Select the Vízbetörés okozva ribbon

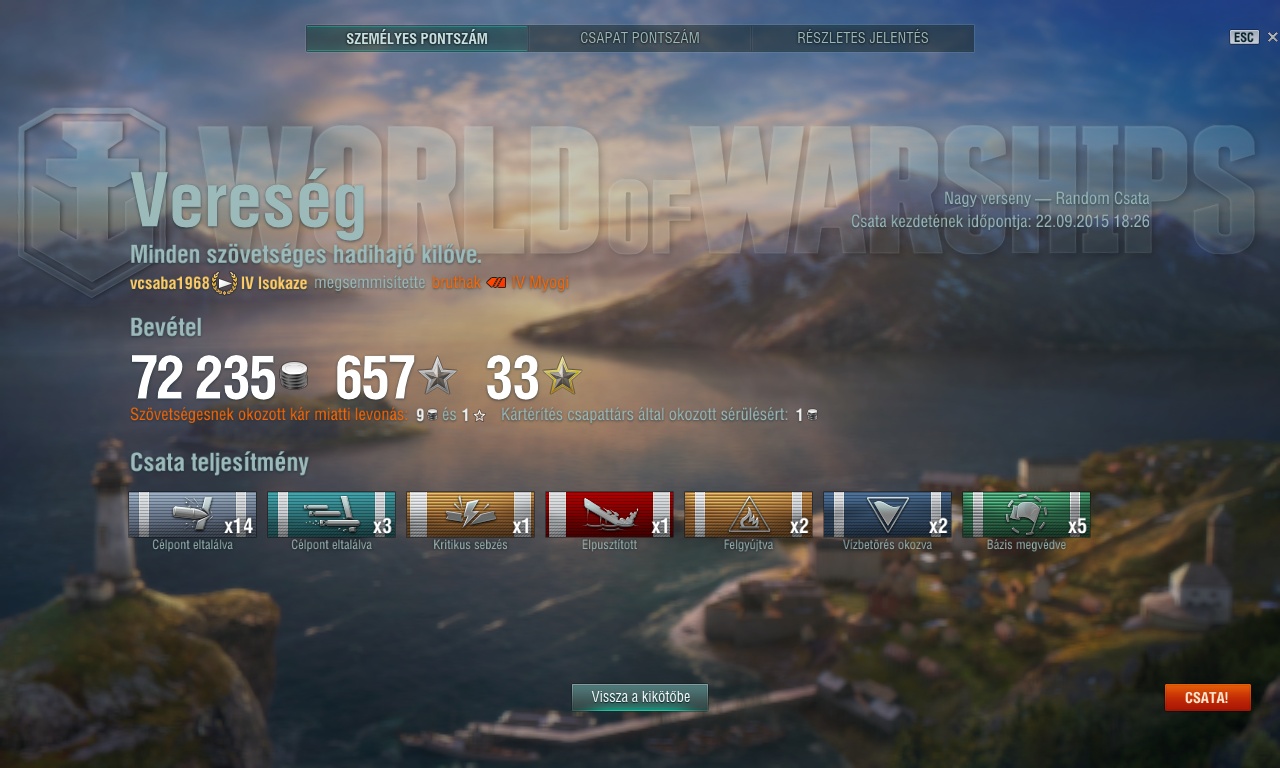[x=887, y=514]
